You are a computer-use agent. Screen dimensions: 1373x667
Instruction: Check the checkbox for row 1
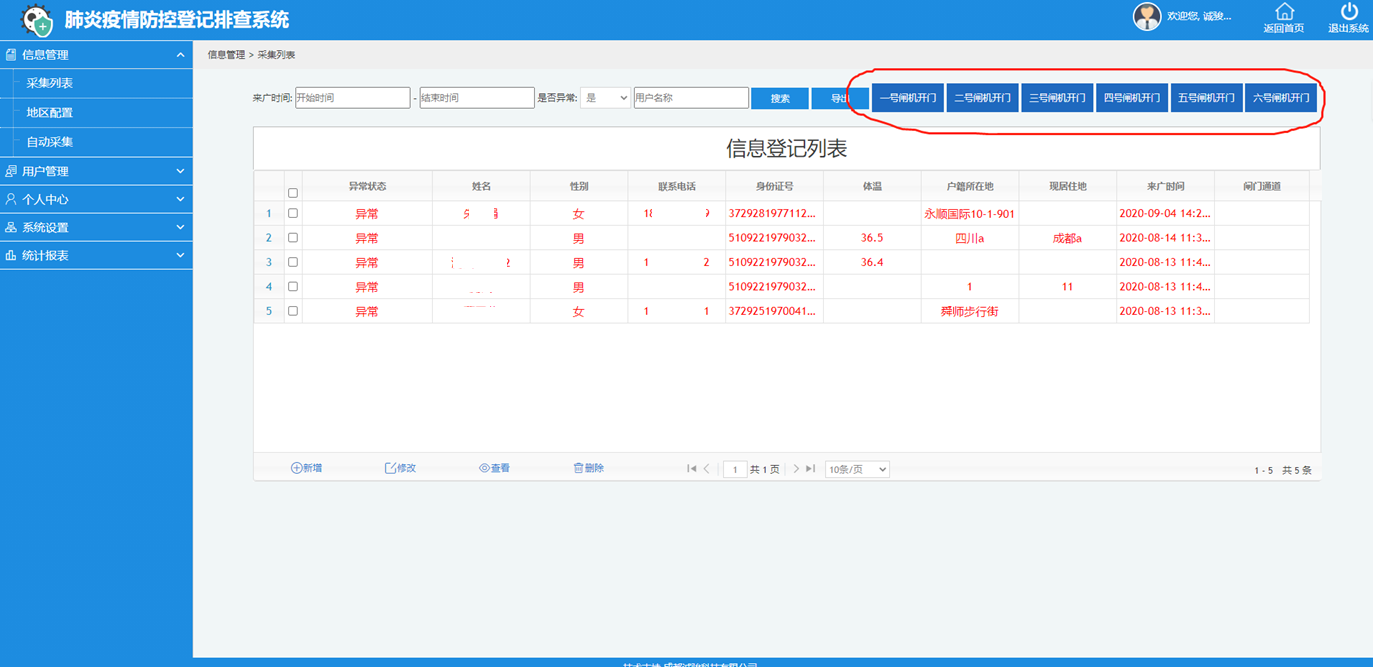(x=293, y=213)
